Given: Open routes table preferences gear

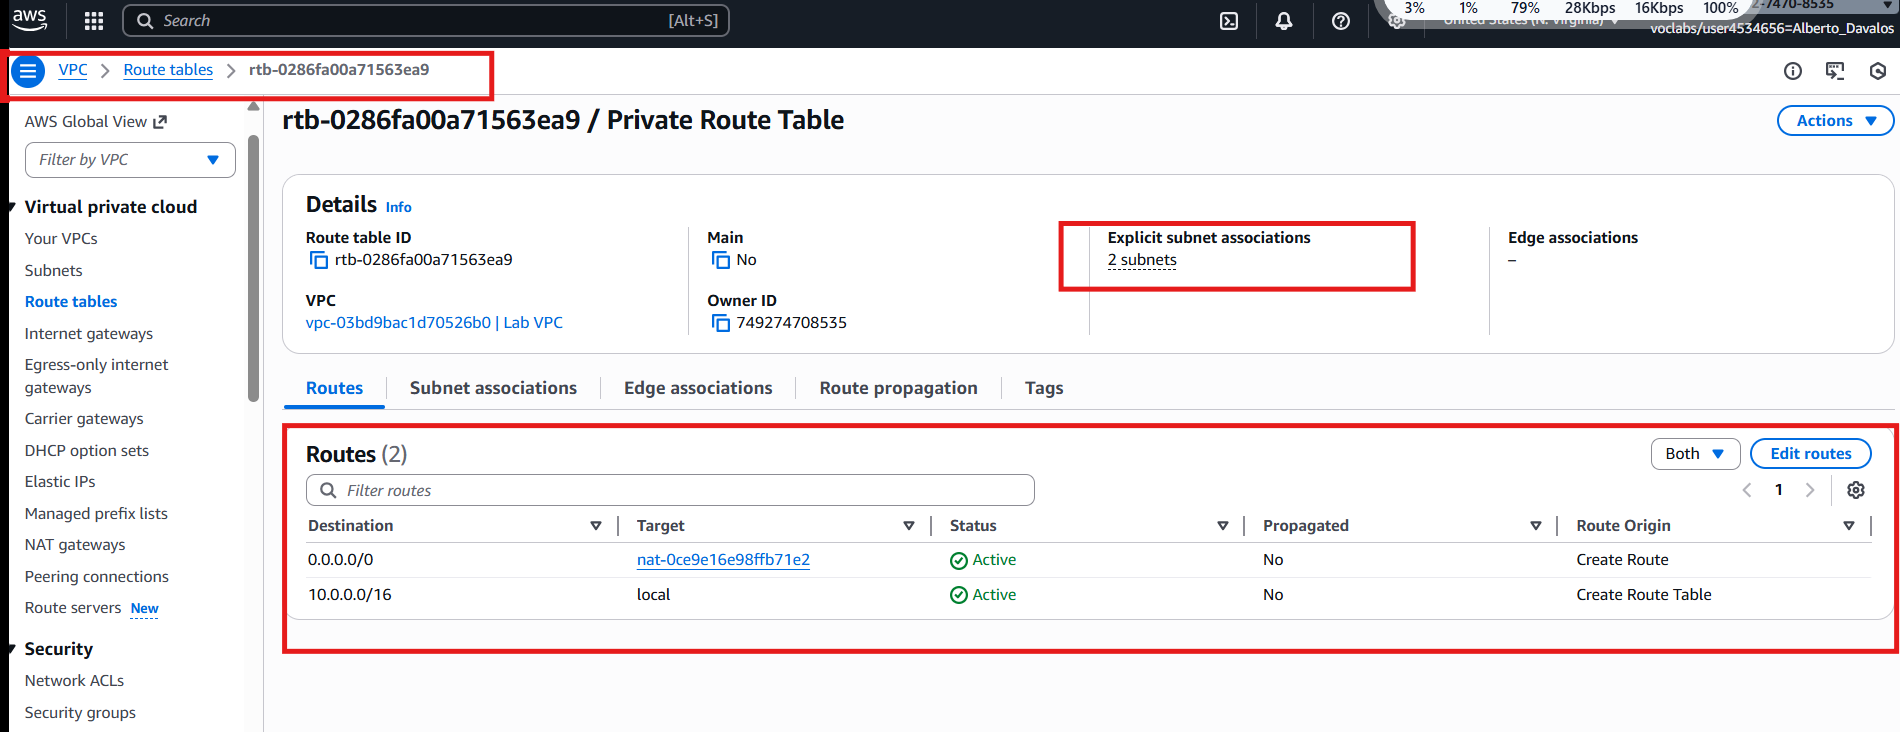Looking at the screenshot, I should [1856, 490].
